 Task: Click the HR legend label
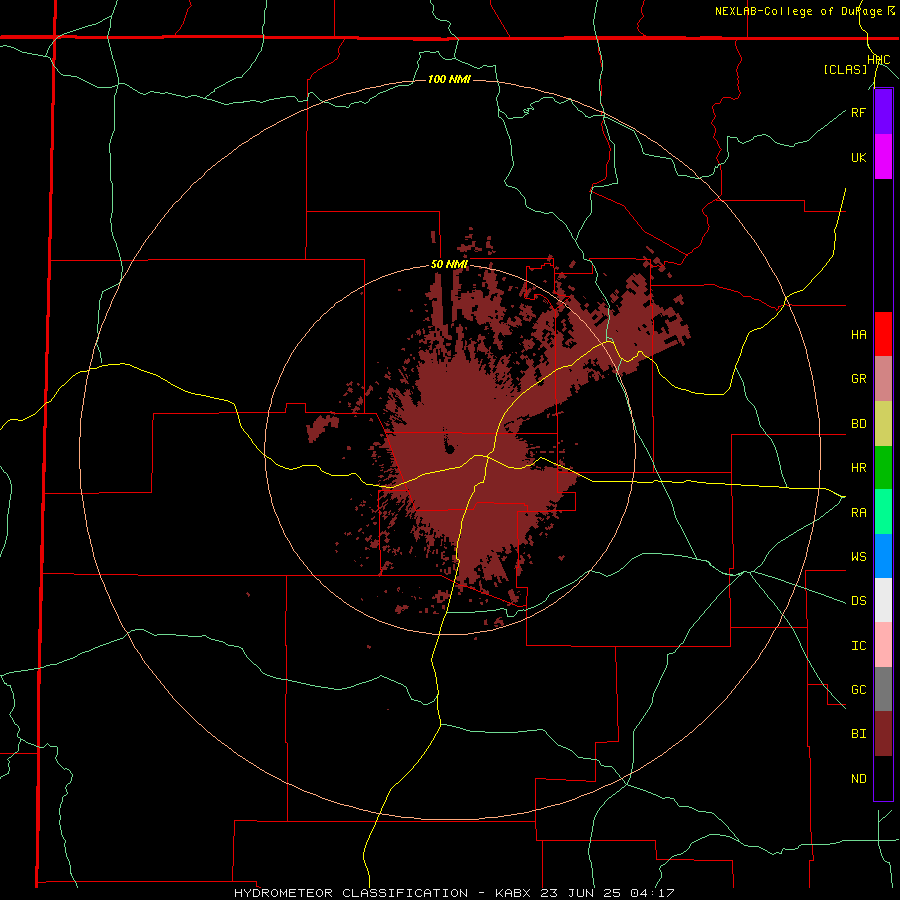[x=858, y=468]
